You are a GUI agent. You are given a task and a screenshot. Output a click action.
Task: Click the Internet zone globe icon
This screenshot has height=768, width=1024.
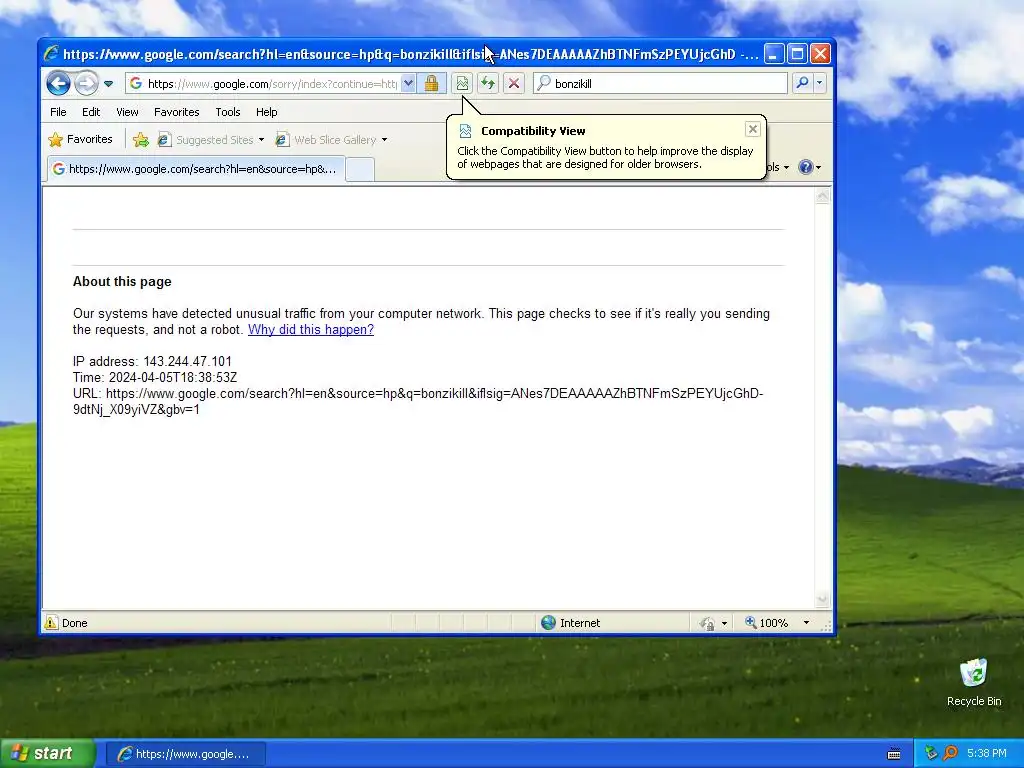click(x=549, y=623)
